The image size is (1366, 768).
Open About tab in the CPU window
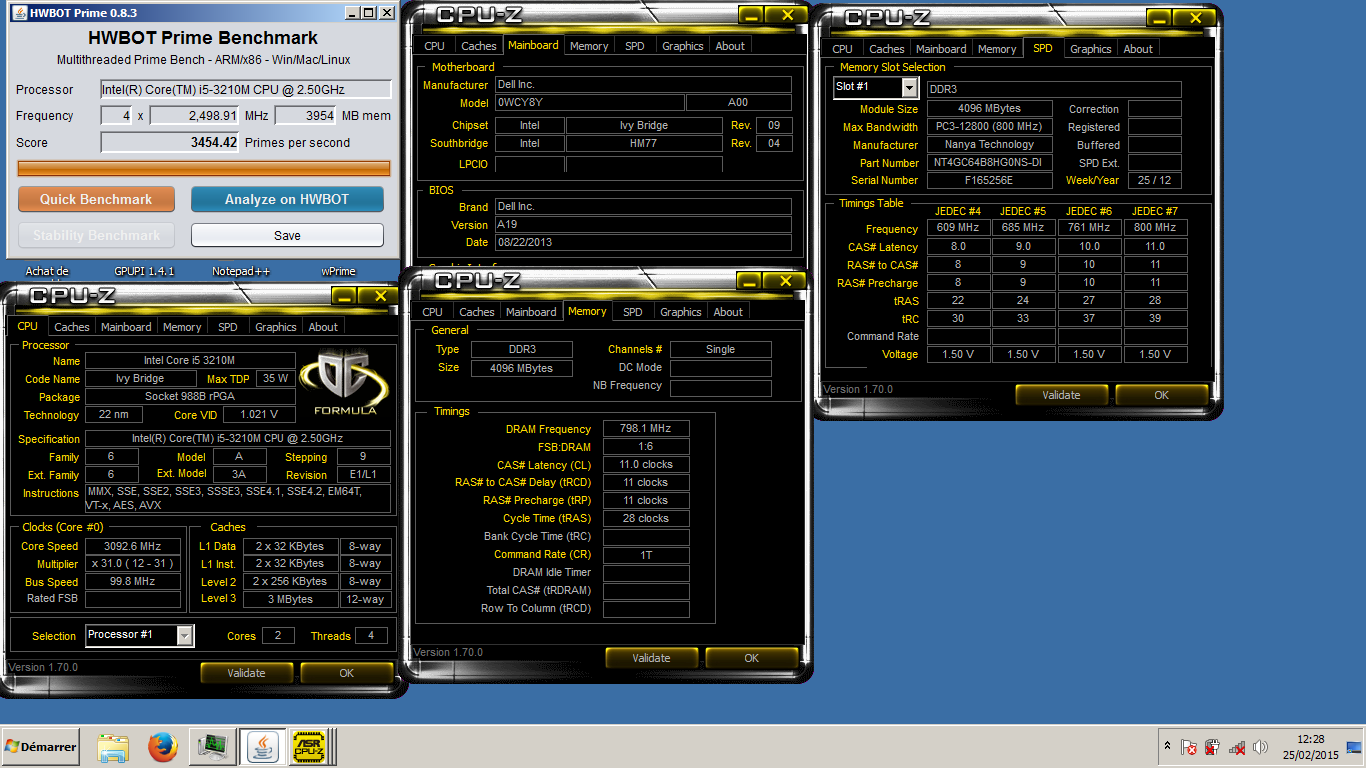(323, 327)
